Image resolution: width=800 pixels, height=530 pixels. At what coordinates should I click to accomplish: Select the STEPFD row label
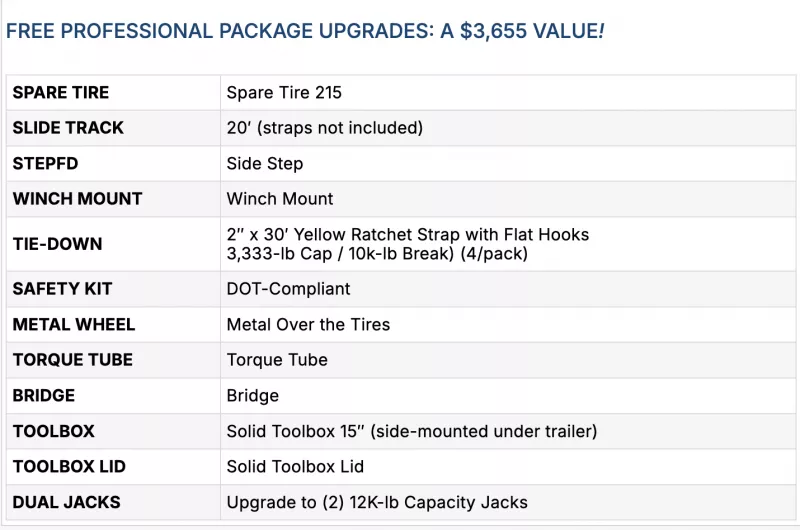(46, 163)
